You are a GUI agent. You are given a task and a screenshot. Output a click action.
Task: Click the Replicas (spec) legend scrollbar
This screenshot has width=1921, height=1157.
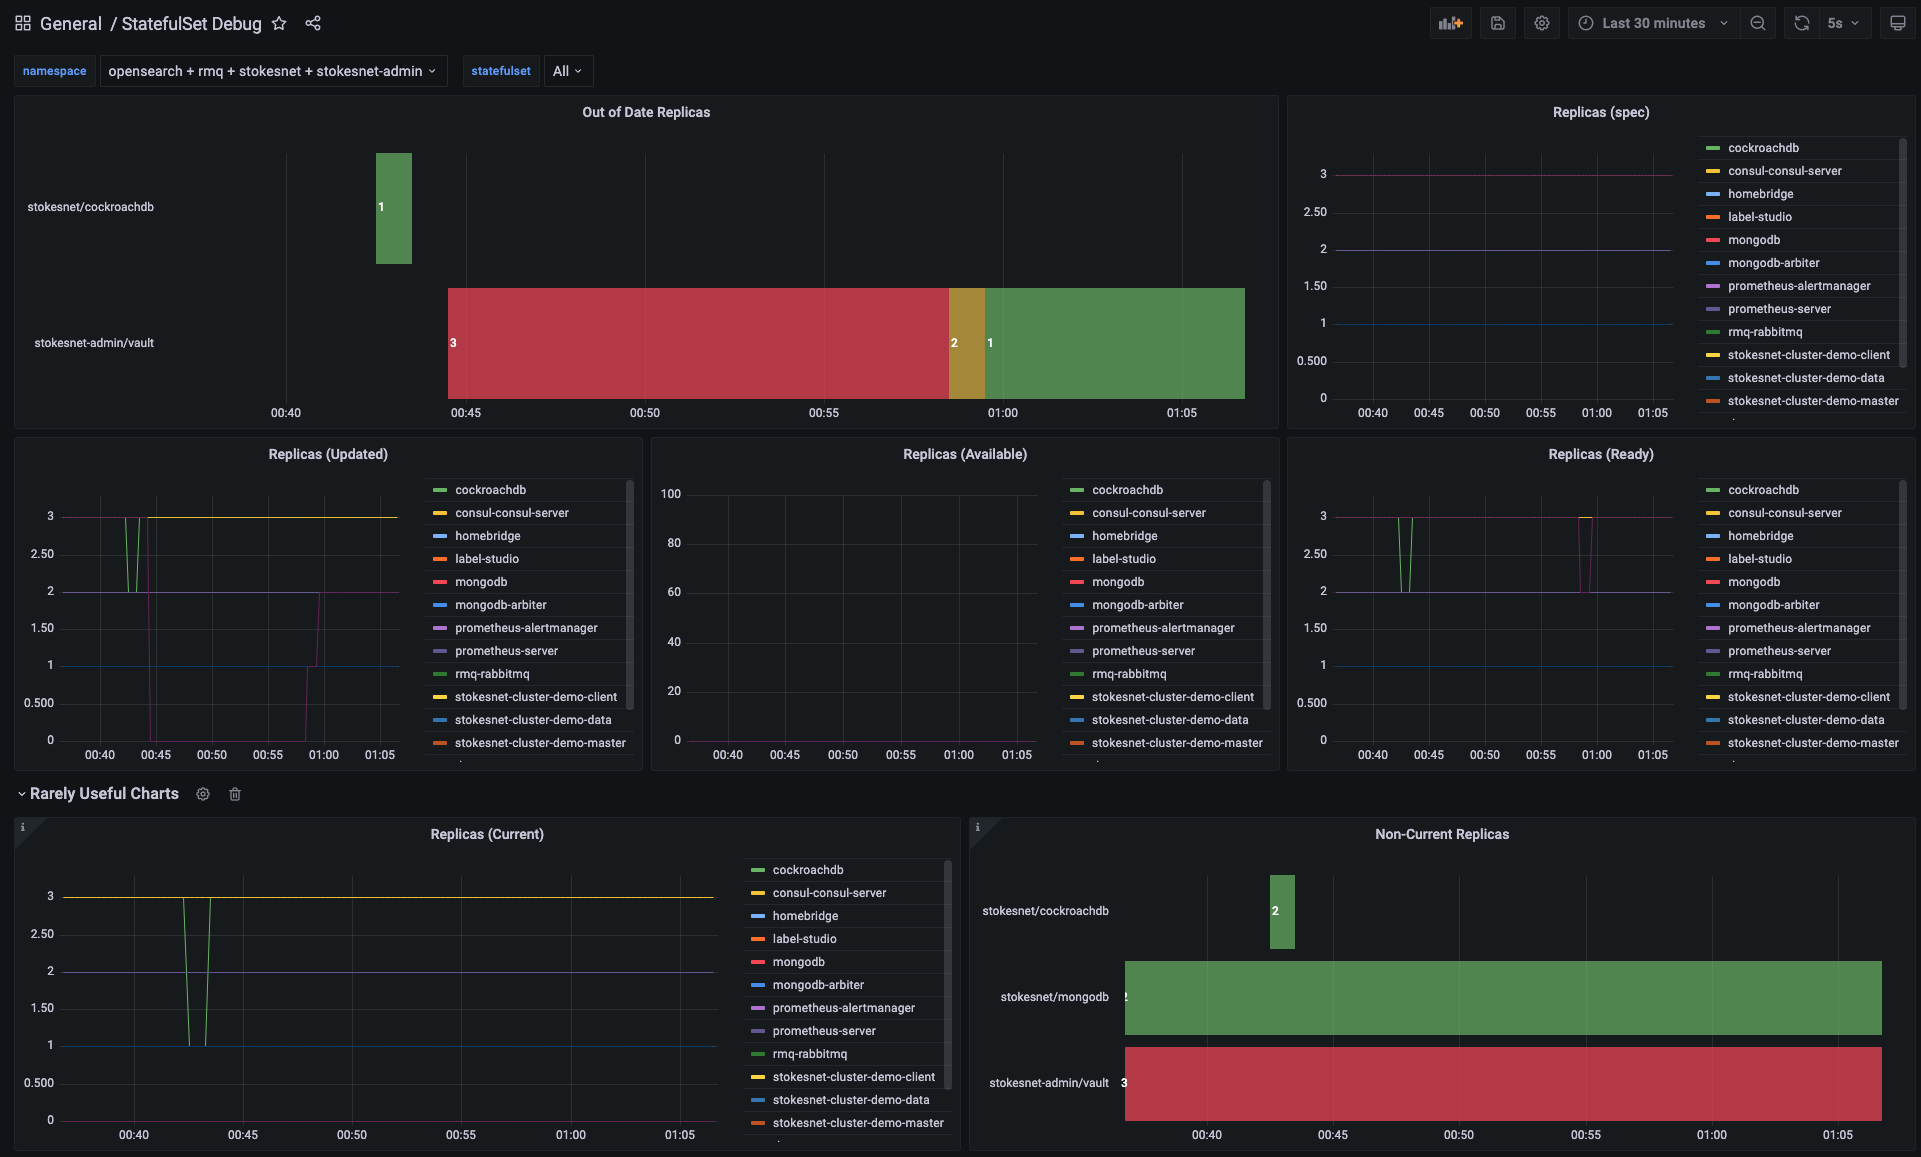pos(1902,252)
